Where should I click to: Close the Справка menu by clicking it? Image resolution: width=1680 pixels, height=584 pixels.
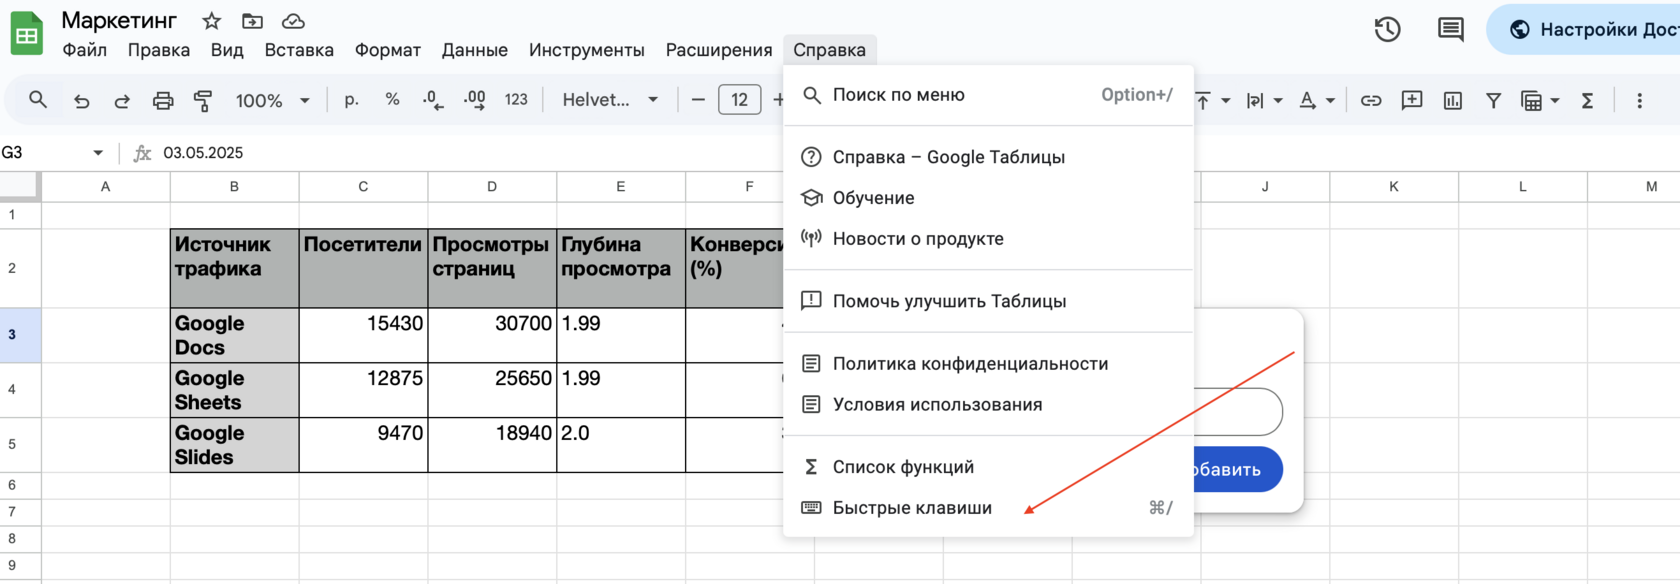830,50
